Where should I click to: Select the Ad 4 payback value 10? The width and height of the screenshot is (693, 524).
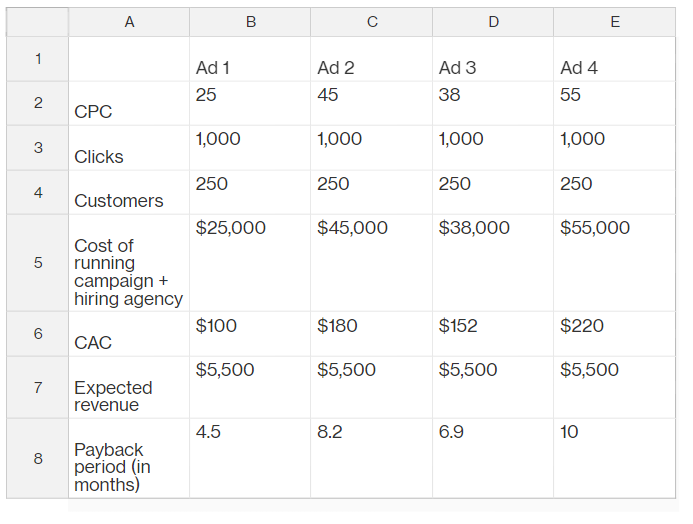(x=615, y=458)
